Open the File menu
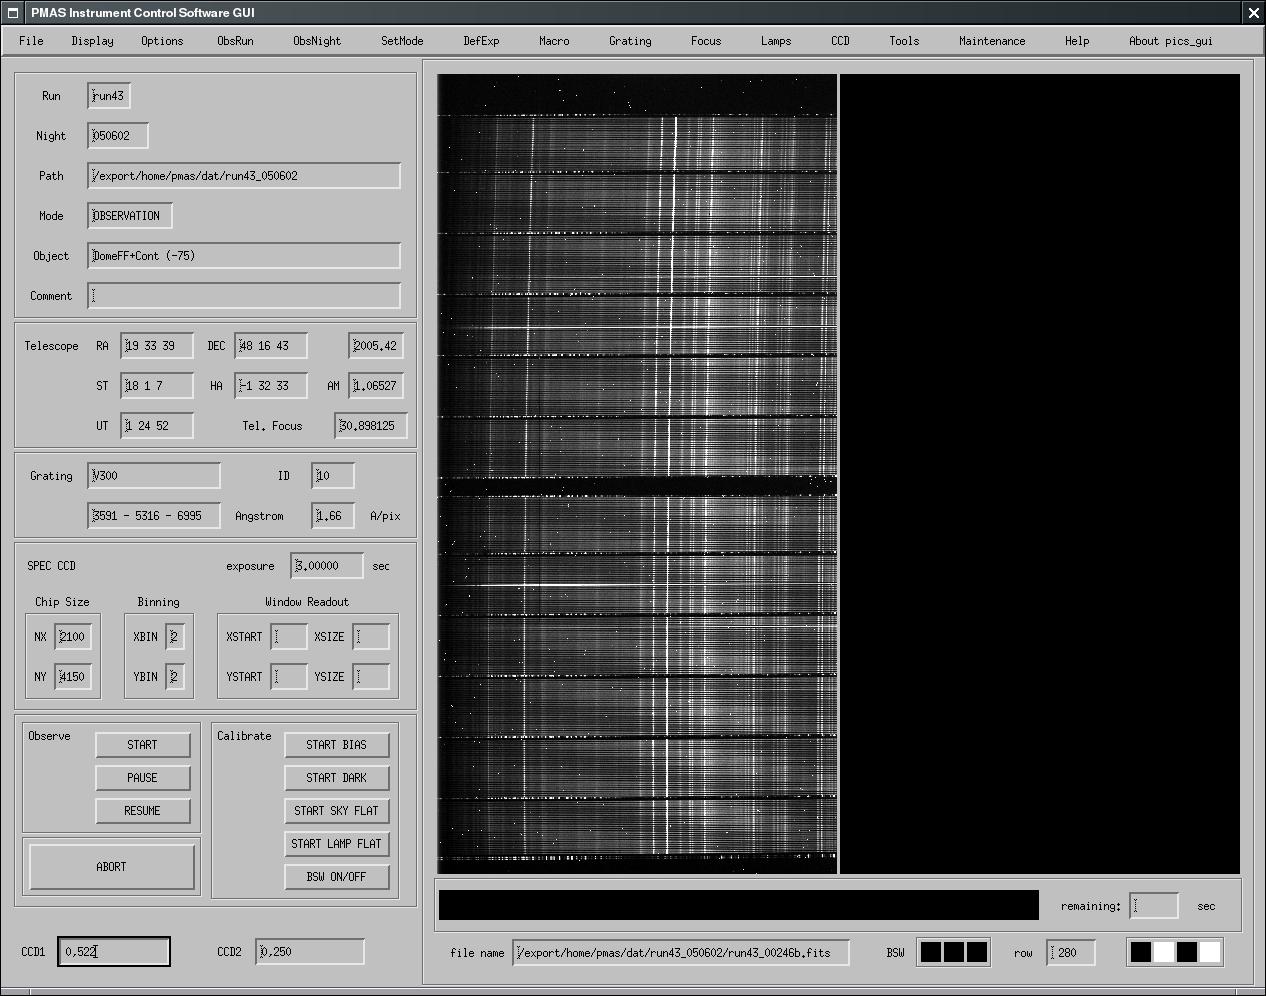The height and width of the screenshot is (996, 1266). tap(31, 41)
